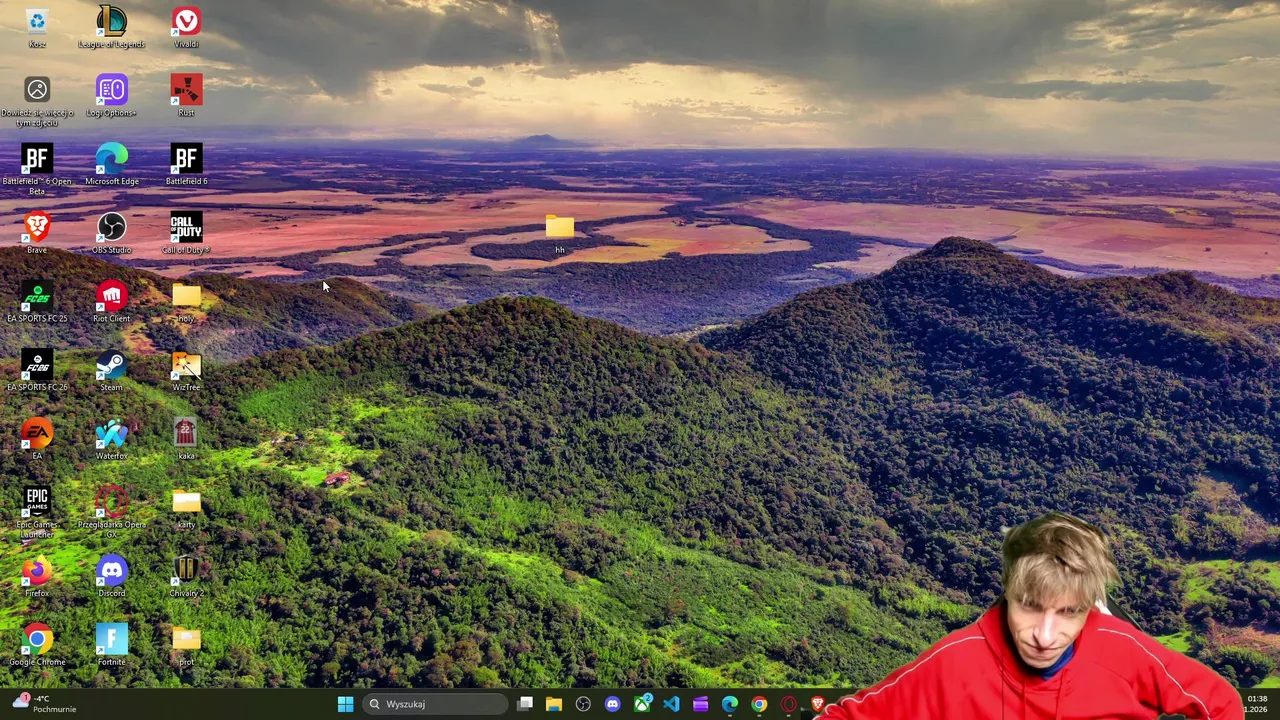Open the purple app icon next to VS Code
Viewport: 1280px width, 720px height.
pyautogui.click(x=700, y=704)
